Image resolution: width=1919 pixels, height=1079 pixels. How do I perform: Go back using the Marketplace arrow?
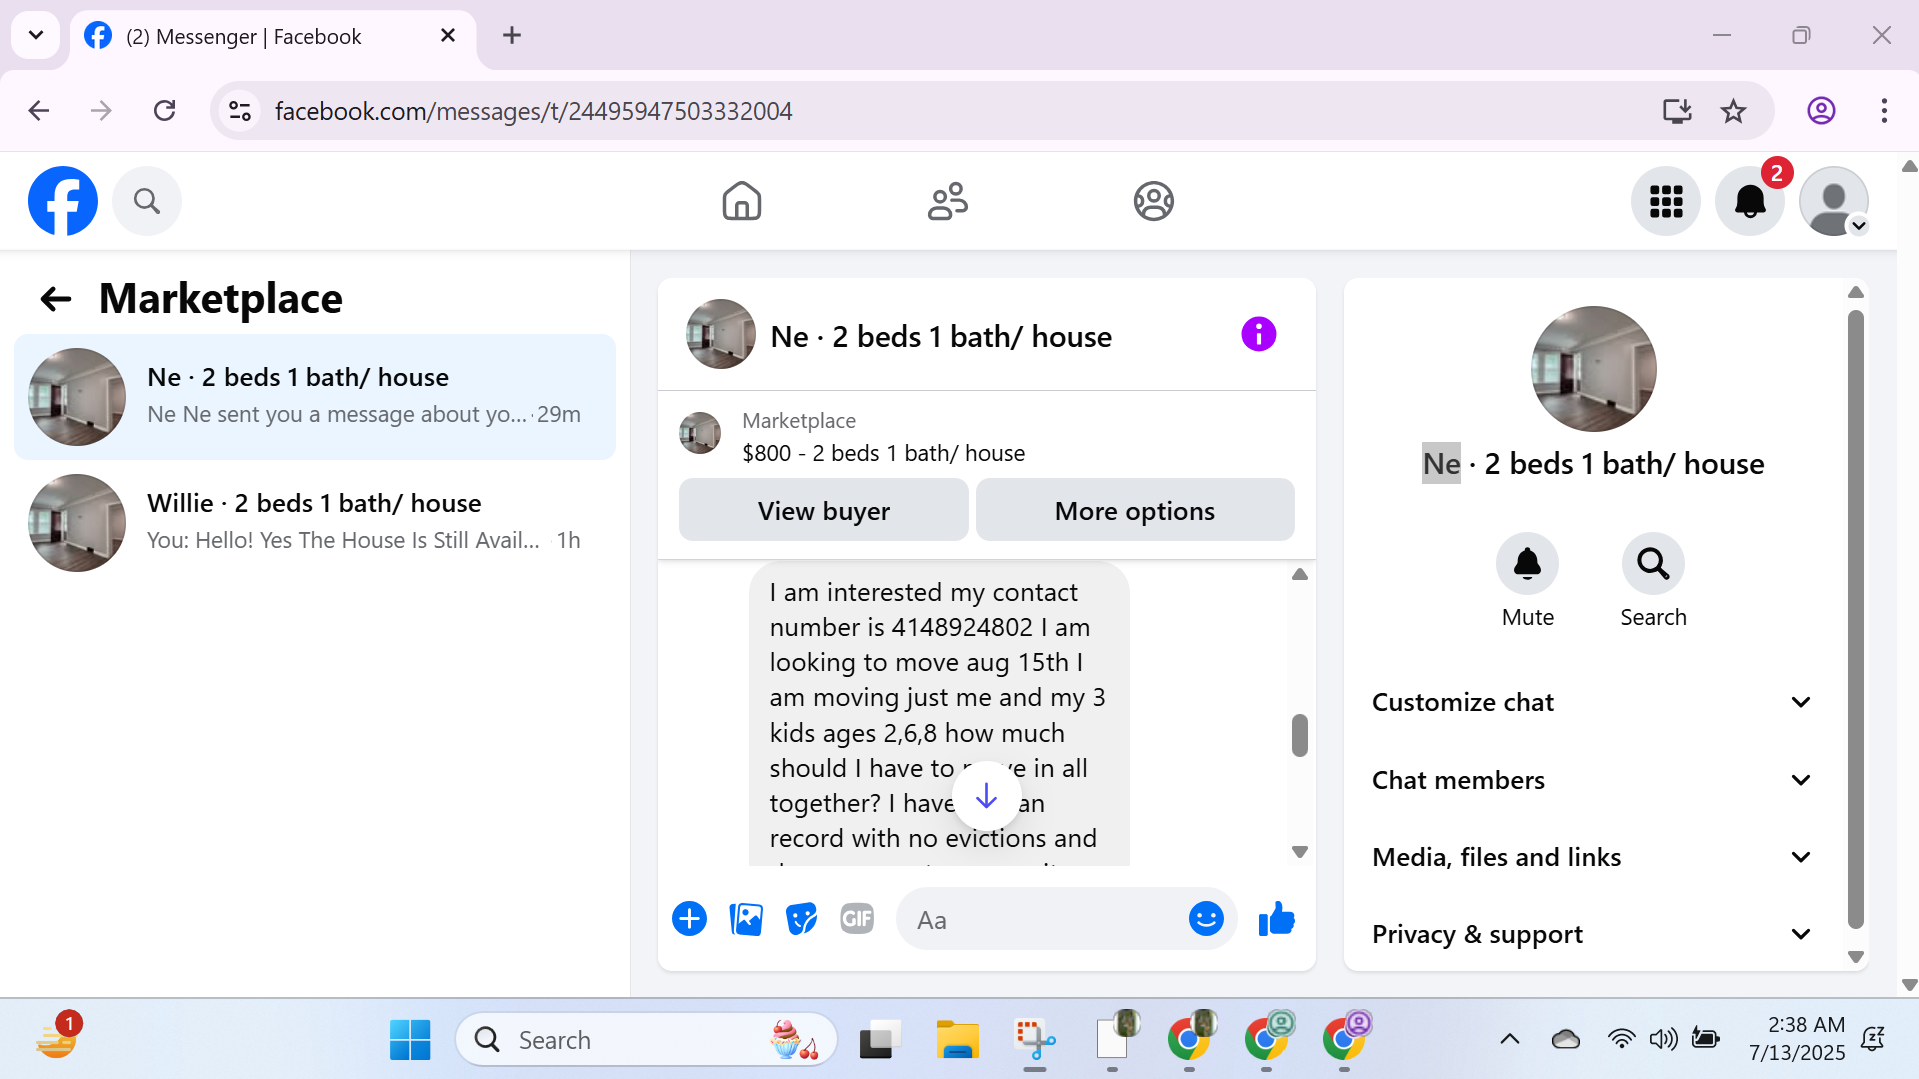(56, 298)
